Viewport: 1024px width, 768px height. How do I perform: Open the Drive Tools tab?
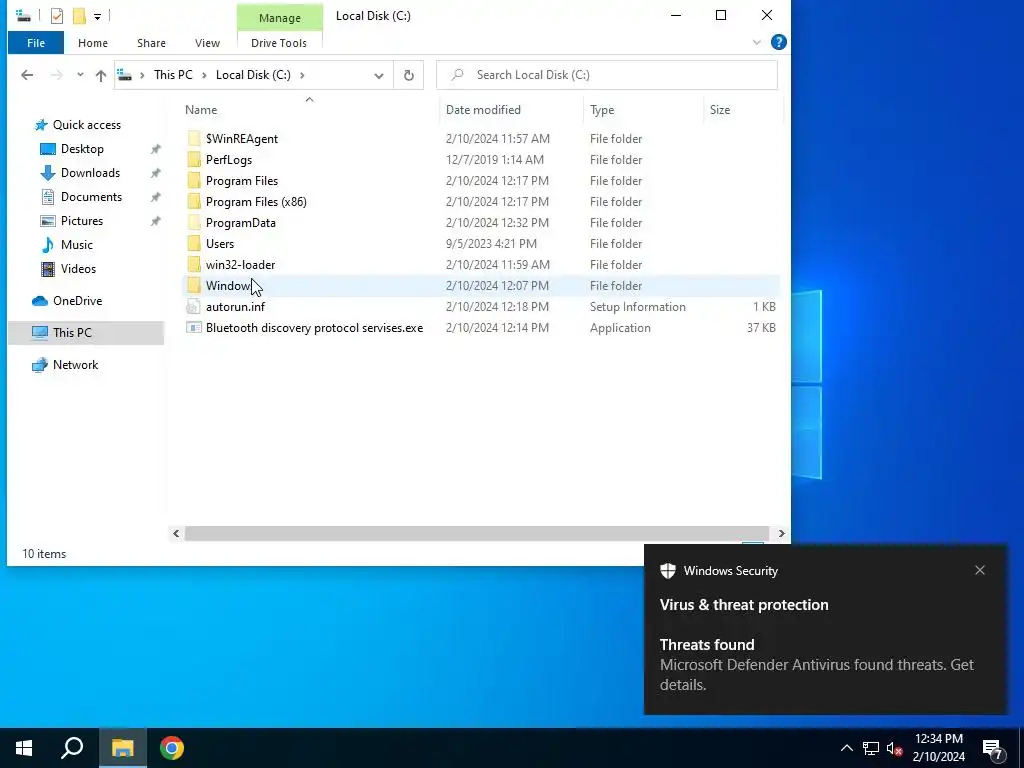(x=279, y=43)
